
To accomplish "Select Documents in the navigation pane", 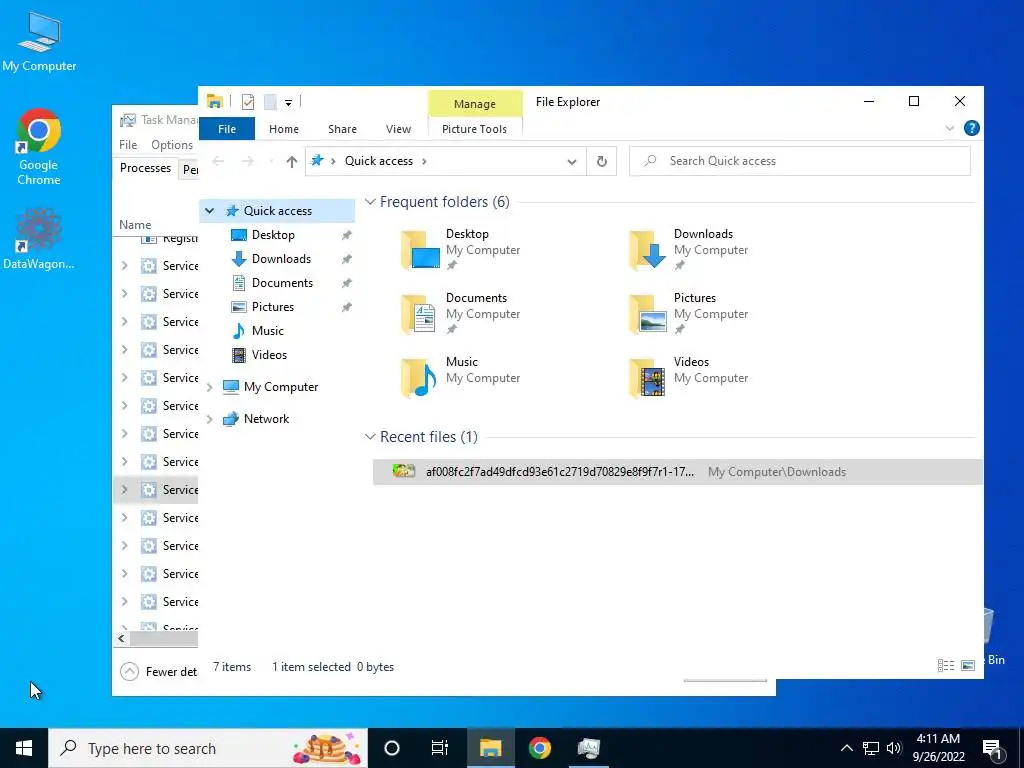I will tap(282, 283).
